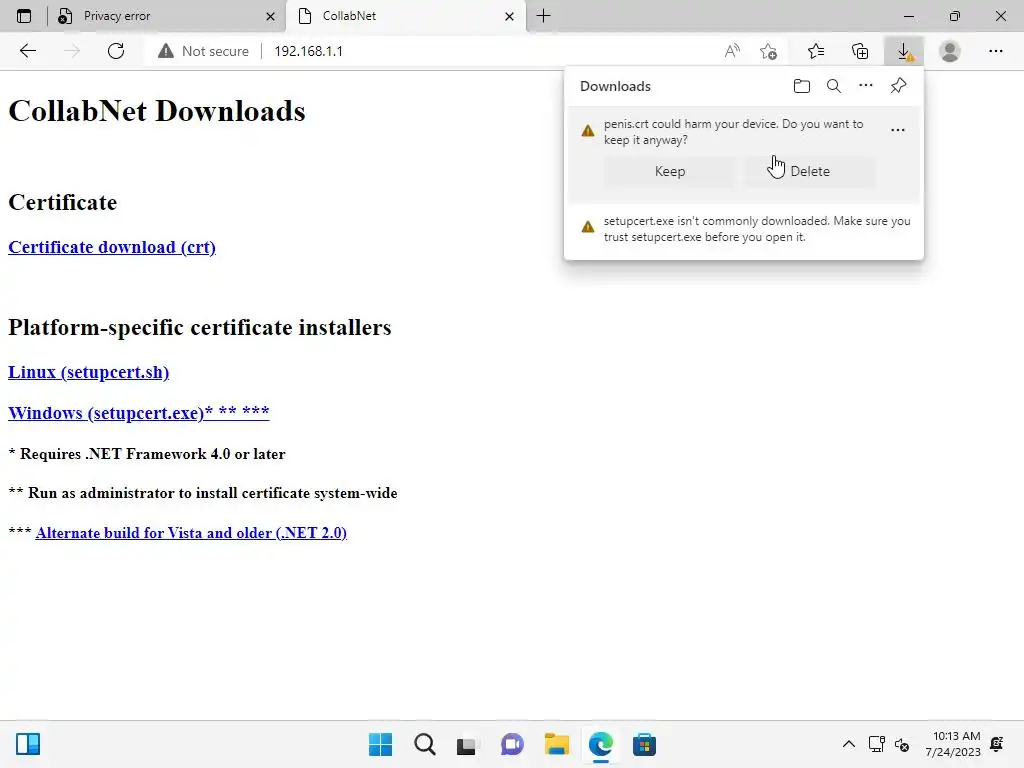Viewport: 1024px width, 768px height.
Task: Open Task View on taskbar
Action: click(466, 744)
